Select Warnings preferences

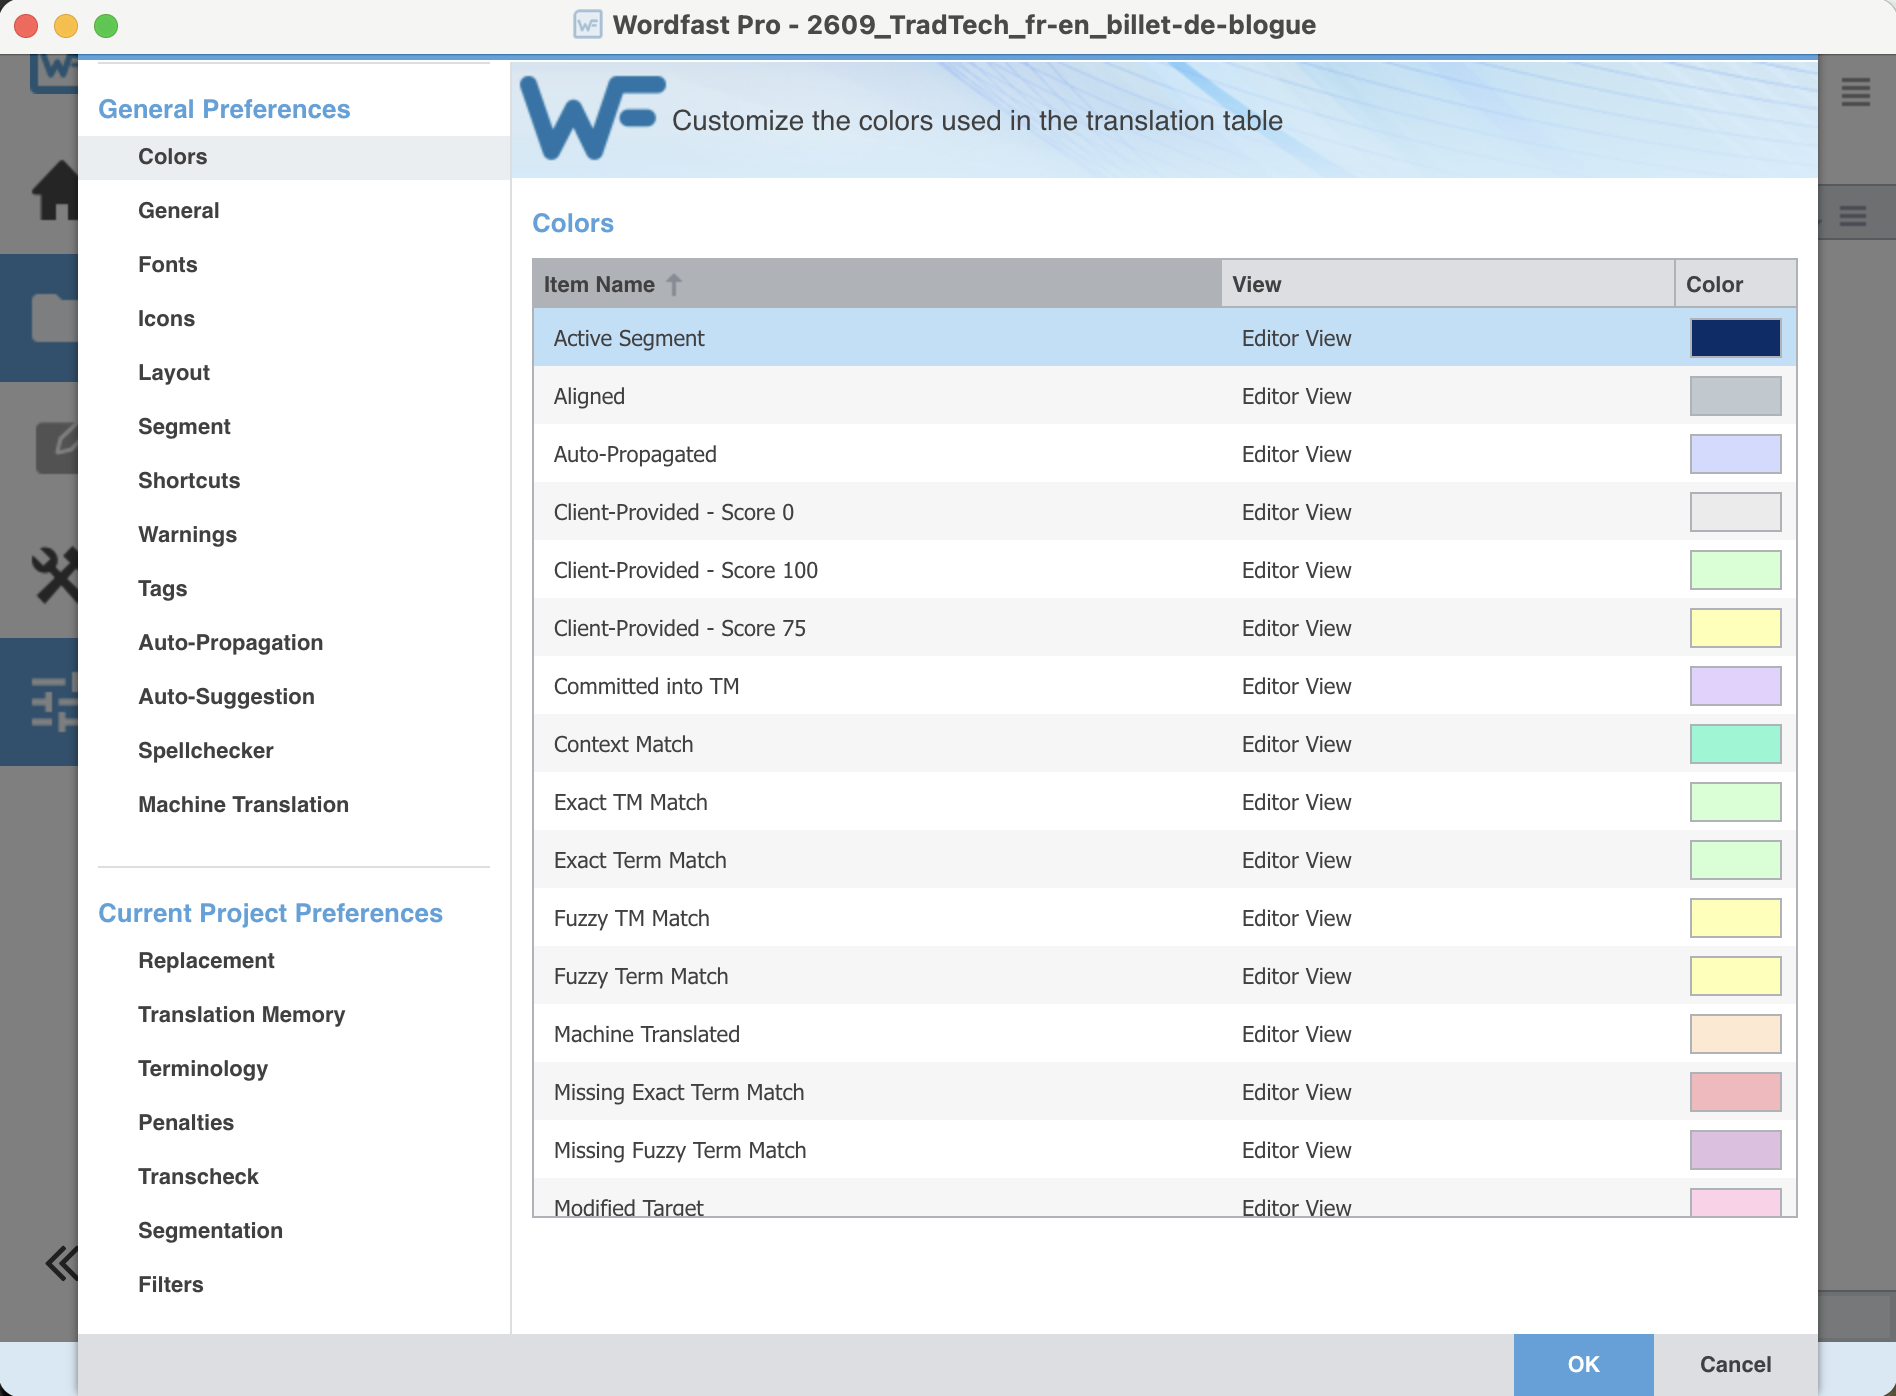pos(187,535)
